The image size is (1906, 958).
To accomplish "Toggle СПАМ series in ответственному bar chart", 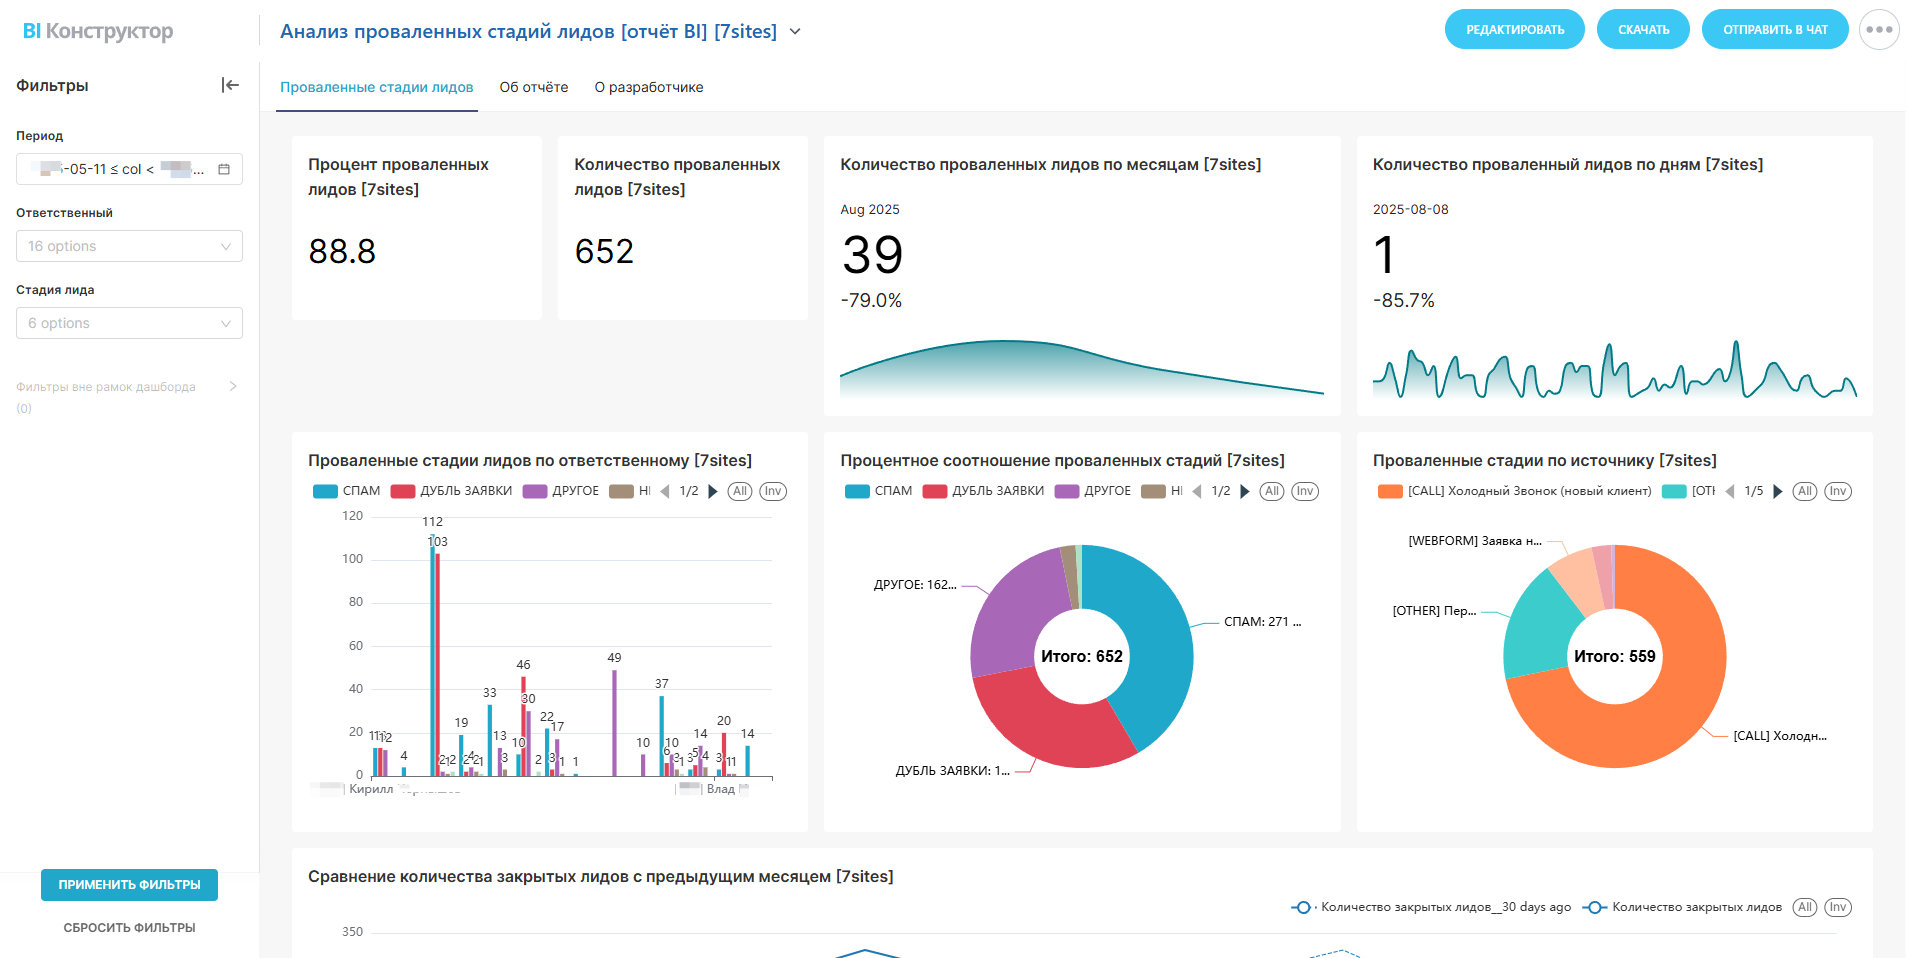I will coord(347,491).
